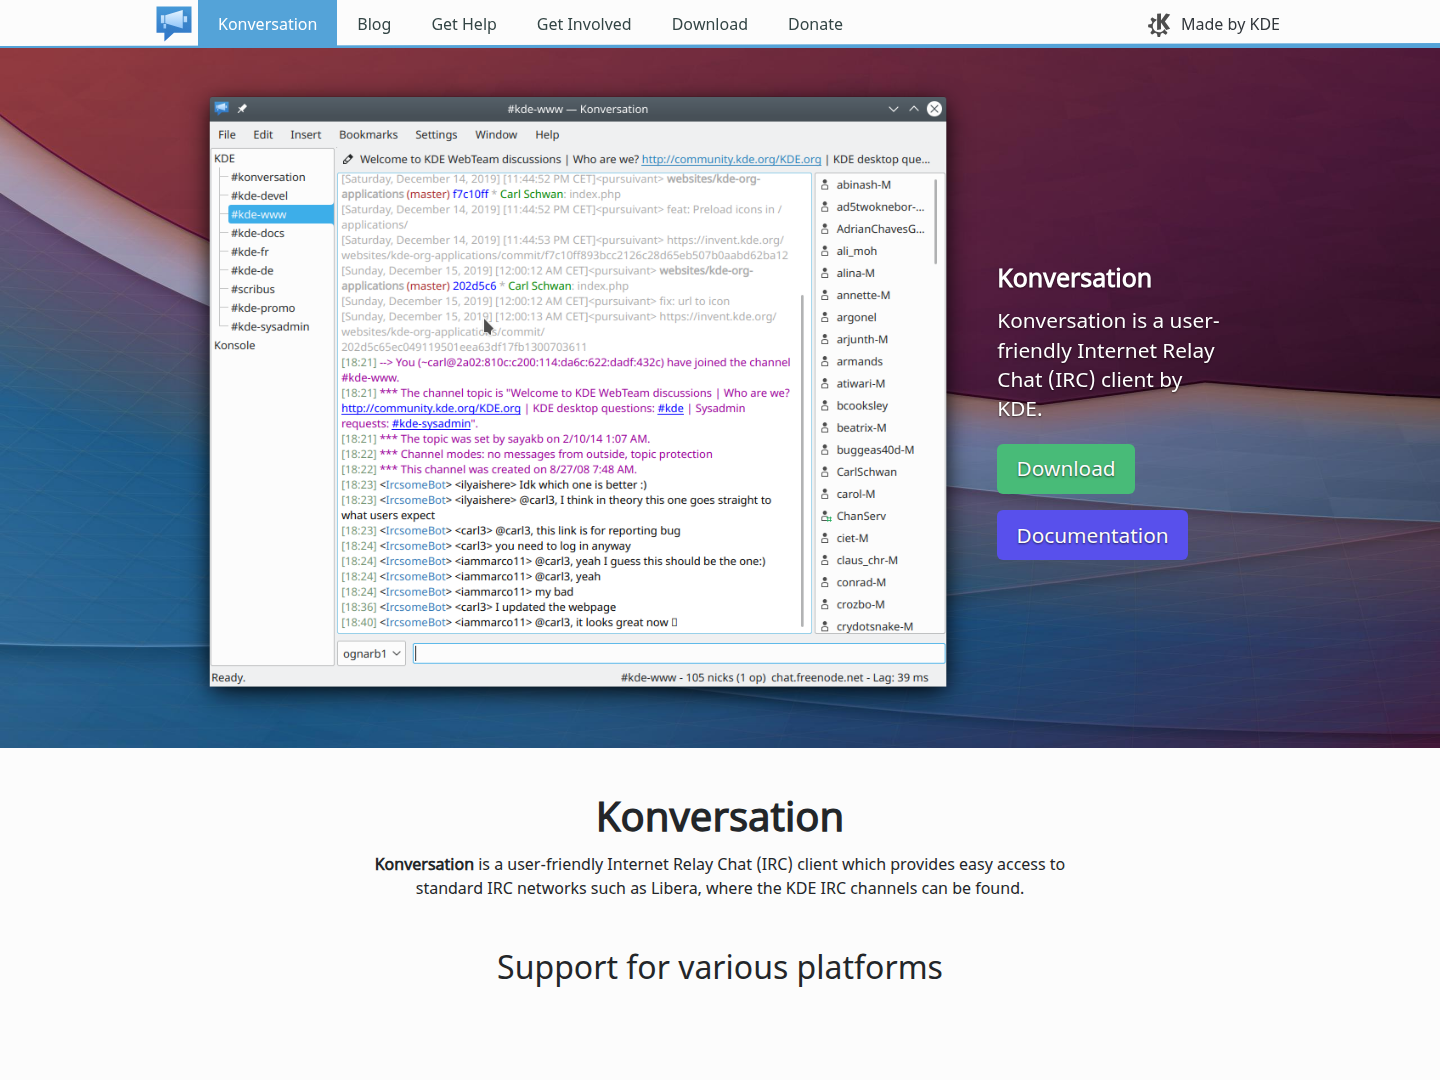Go to the Blog page
The height and width of the screenshot is (1080, 1440).
[374, 24]
